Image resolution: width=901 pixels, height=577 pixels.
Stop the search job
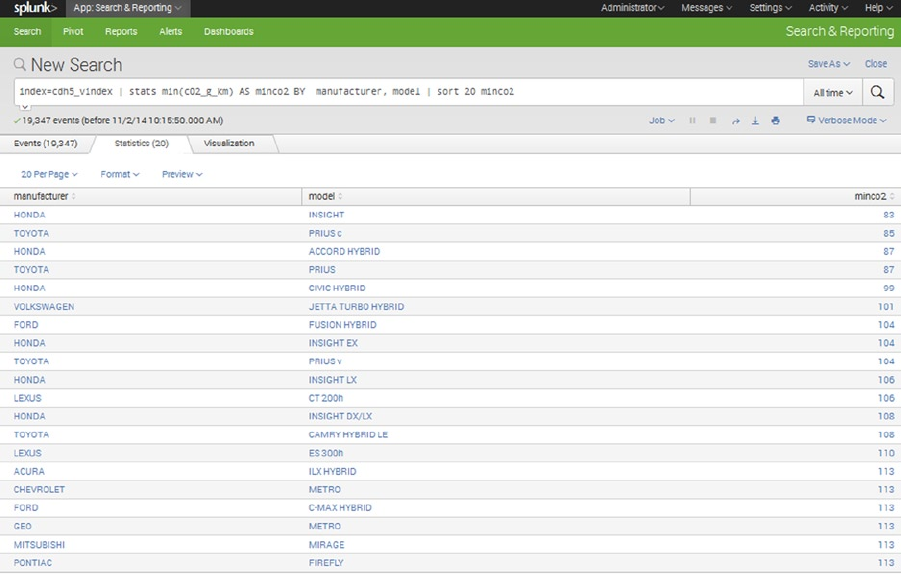tap(713, 120)
